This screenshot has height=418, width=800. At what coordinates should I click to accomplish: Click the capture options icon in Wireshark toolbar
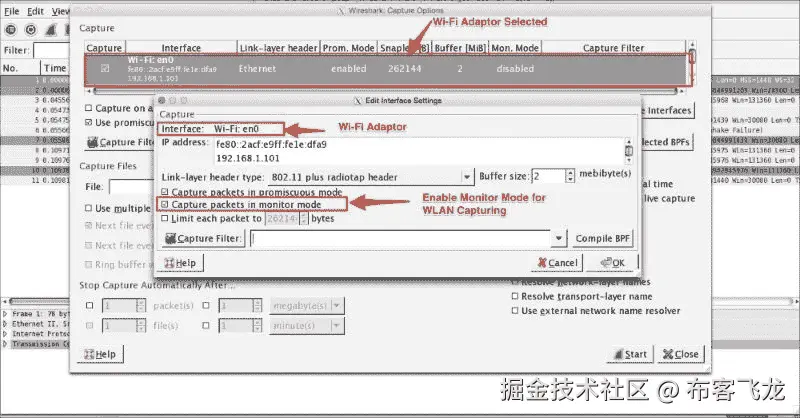click(31, 30)
